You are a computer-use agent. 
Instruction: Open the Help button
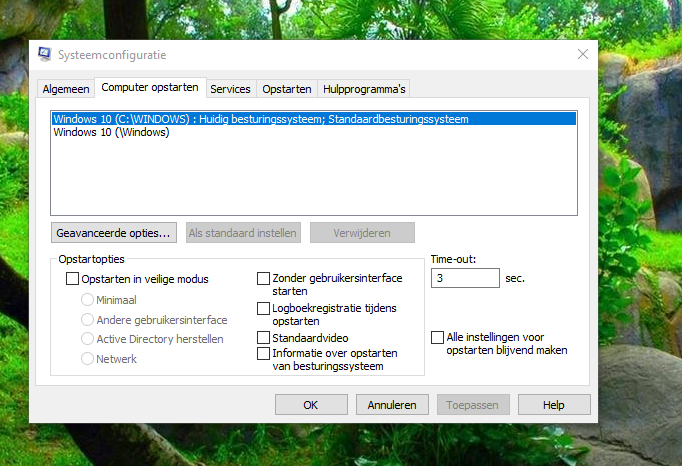(x=554, y=405)
